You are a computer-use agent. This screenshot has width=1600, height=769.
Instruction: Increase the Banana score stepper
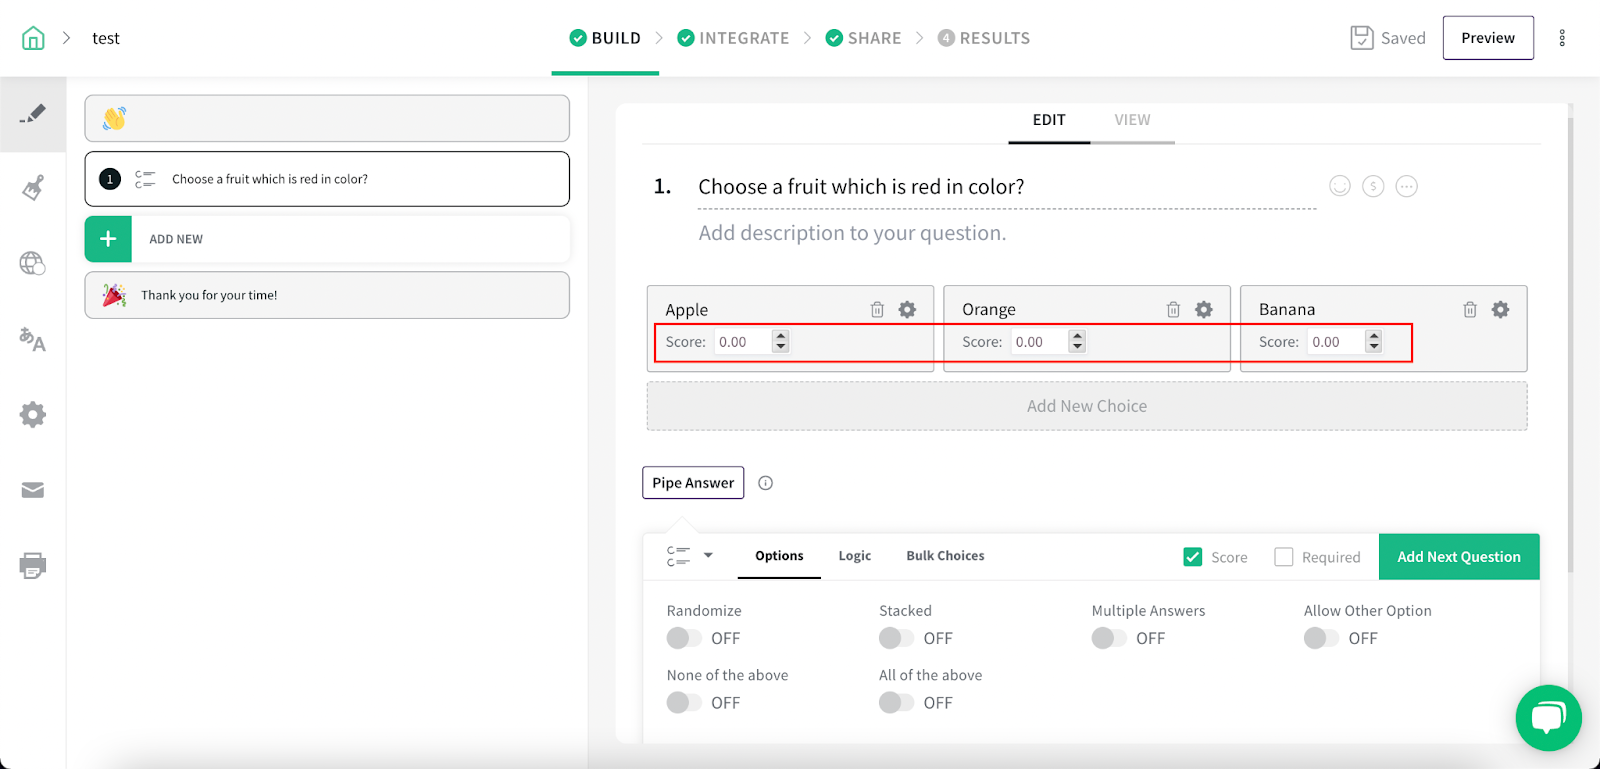pos(1374,336)
